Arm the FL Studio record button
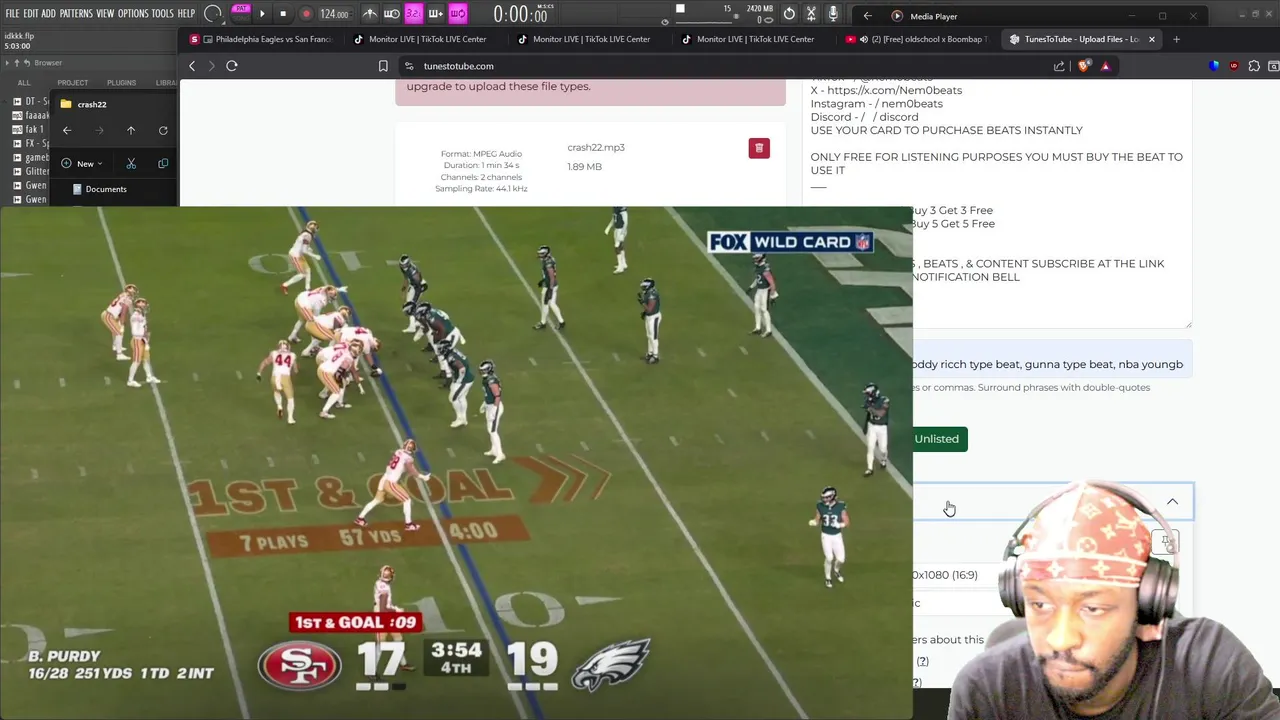Image resolution: width=1280 pixels, height=720 pixels. (306, 14)
